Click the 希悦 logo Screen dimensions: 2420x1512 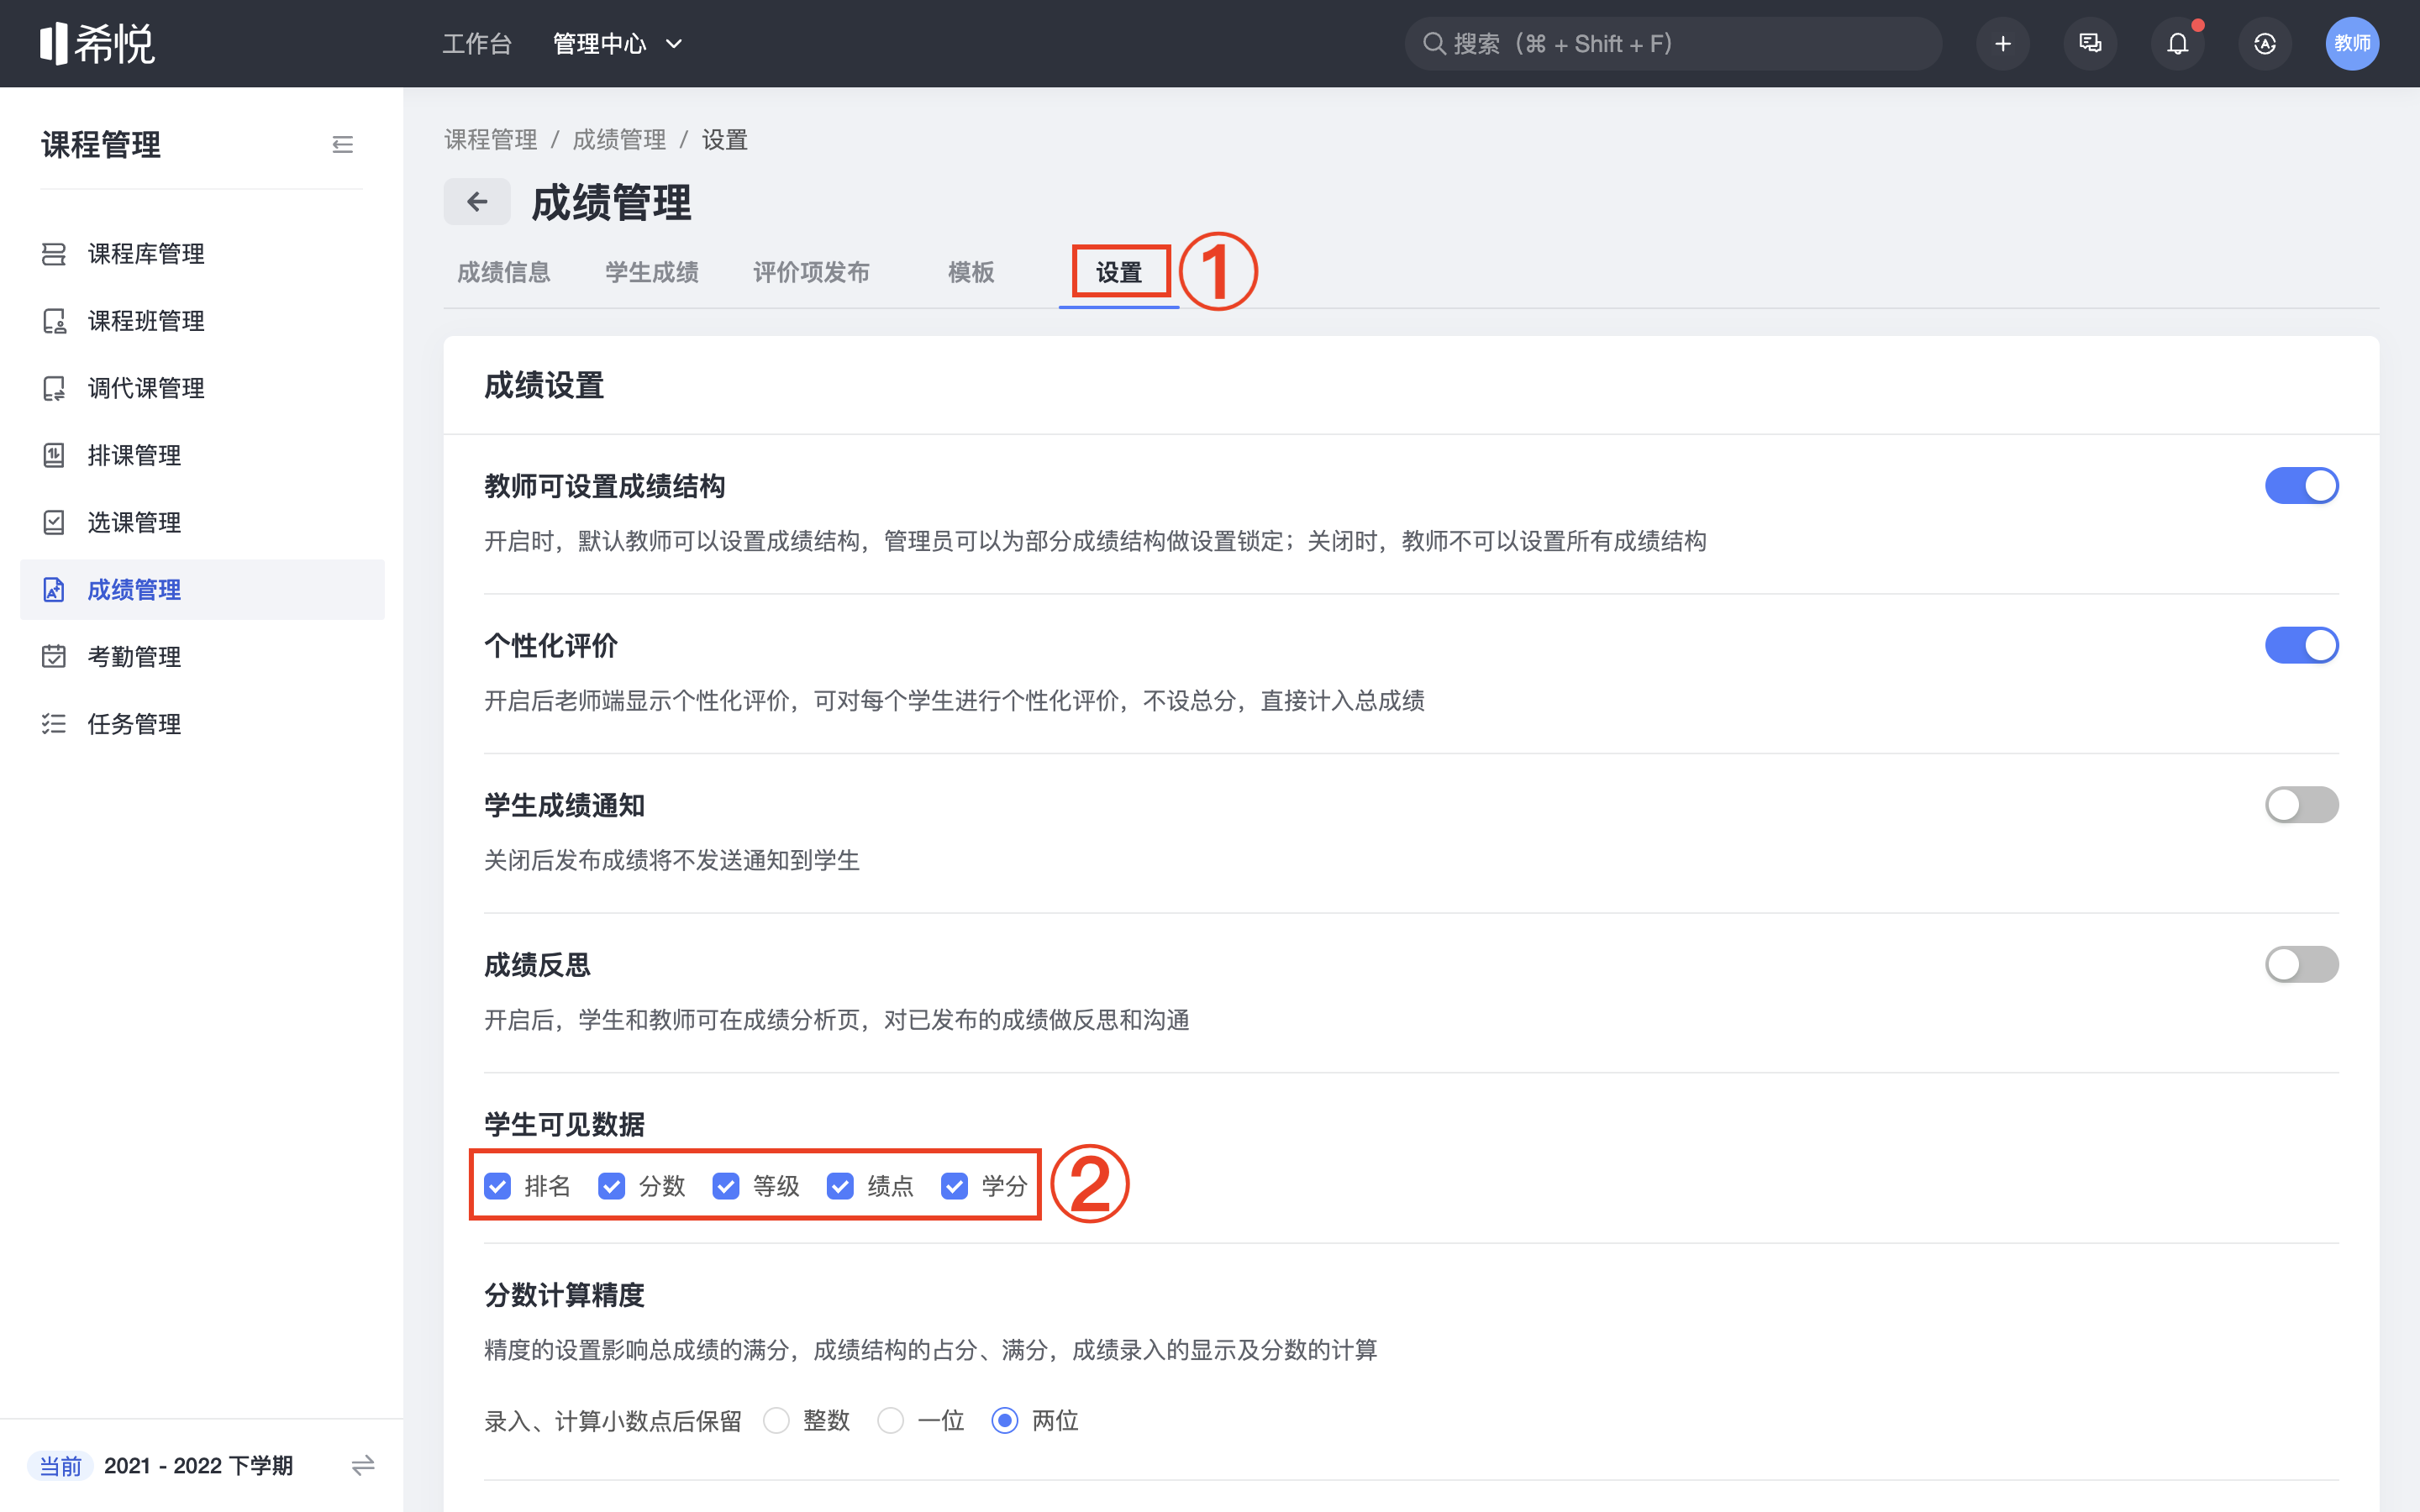point(97,43)
